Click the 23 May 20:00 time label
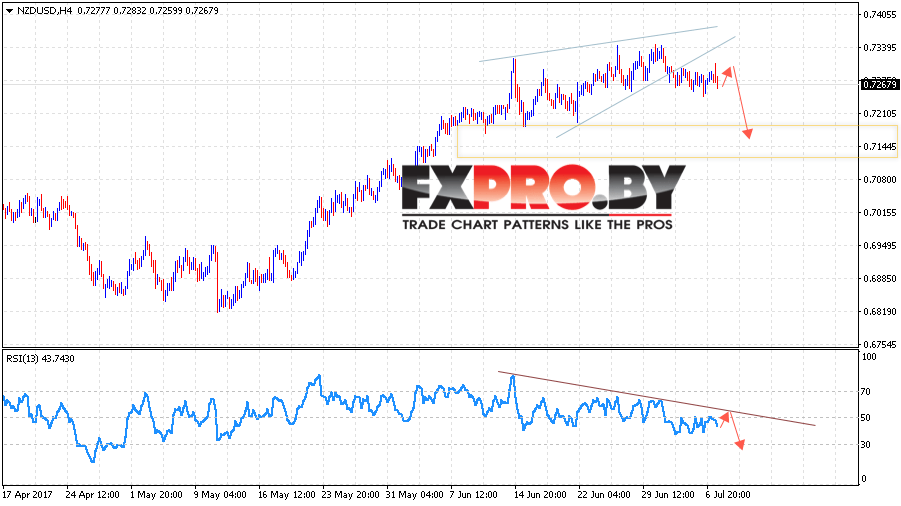 pos(351,495)
